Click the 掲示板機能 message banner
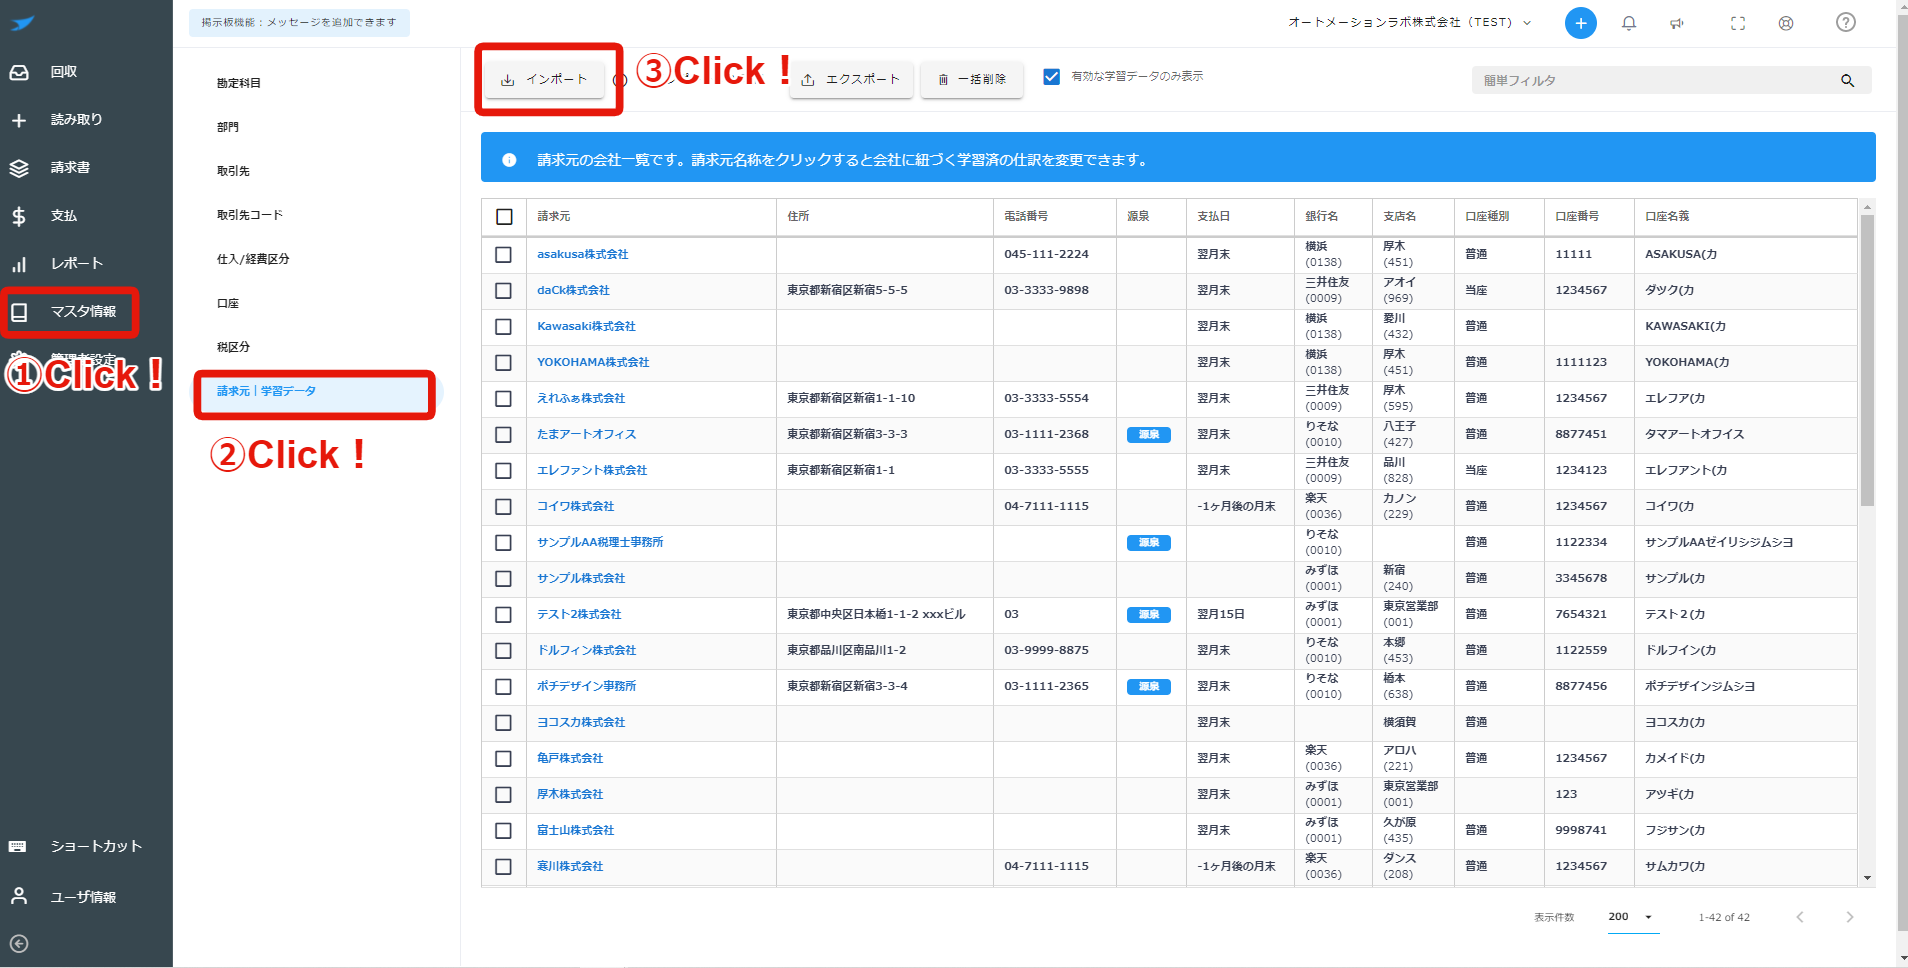This screenshot has height=968, width=1908. 299,23
